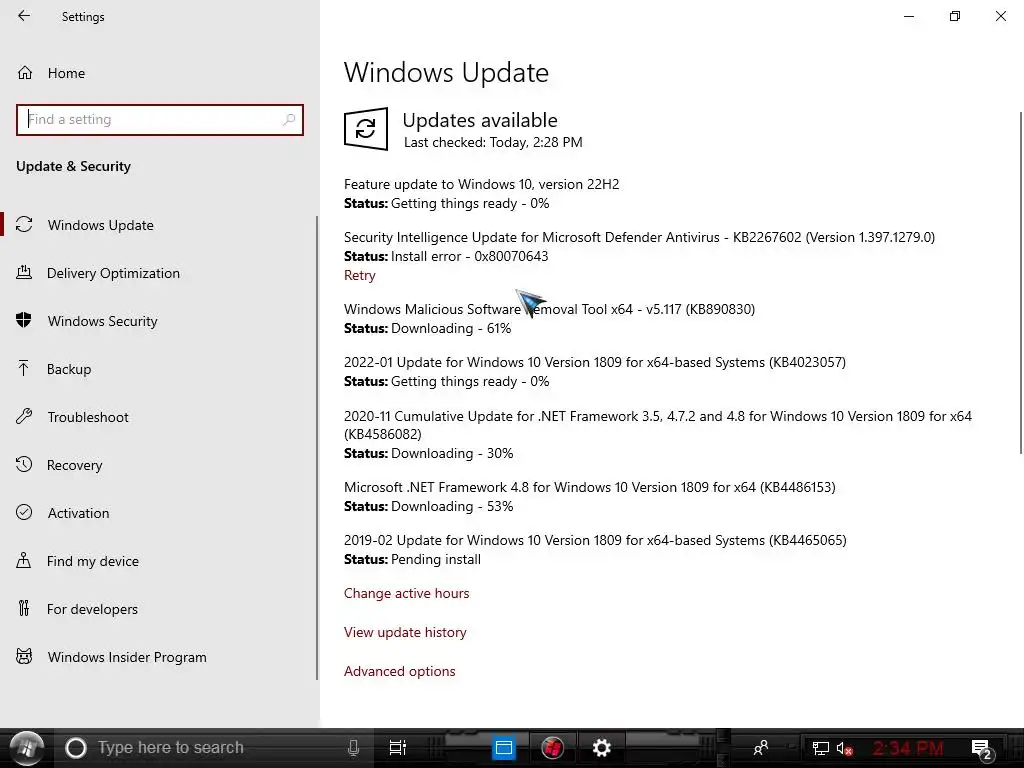
Task: Click the Windows Security shield icon
Action: point(24,320)
